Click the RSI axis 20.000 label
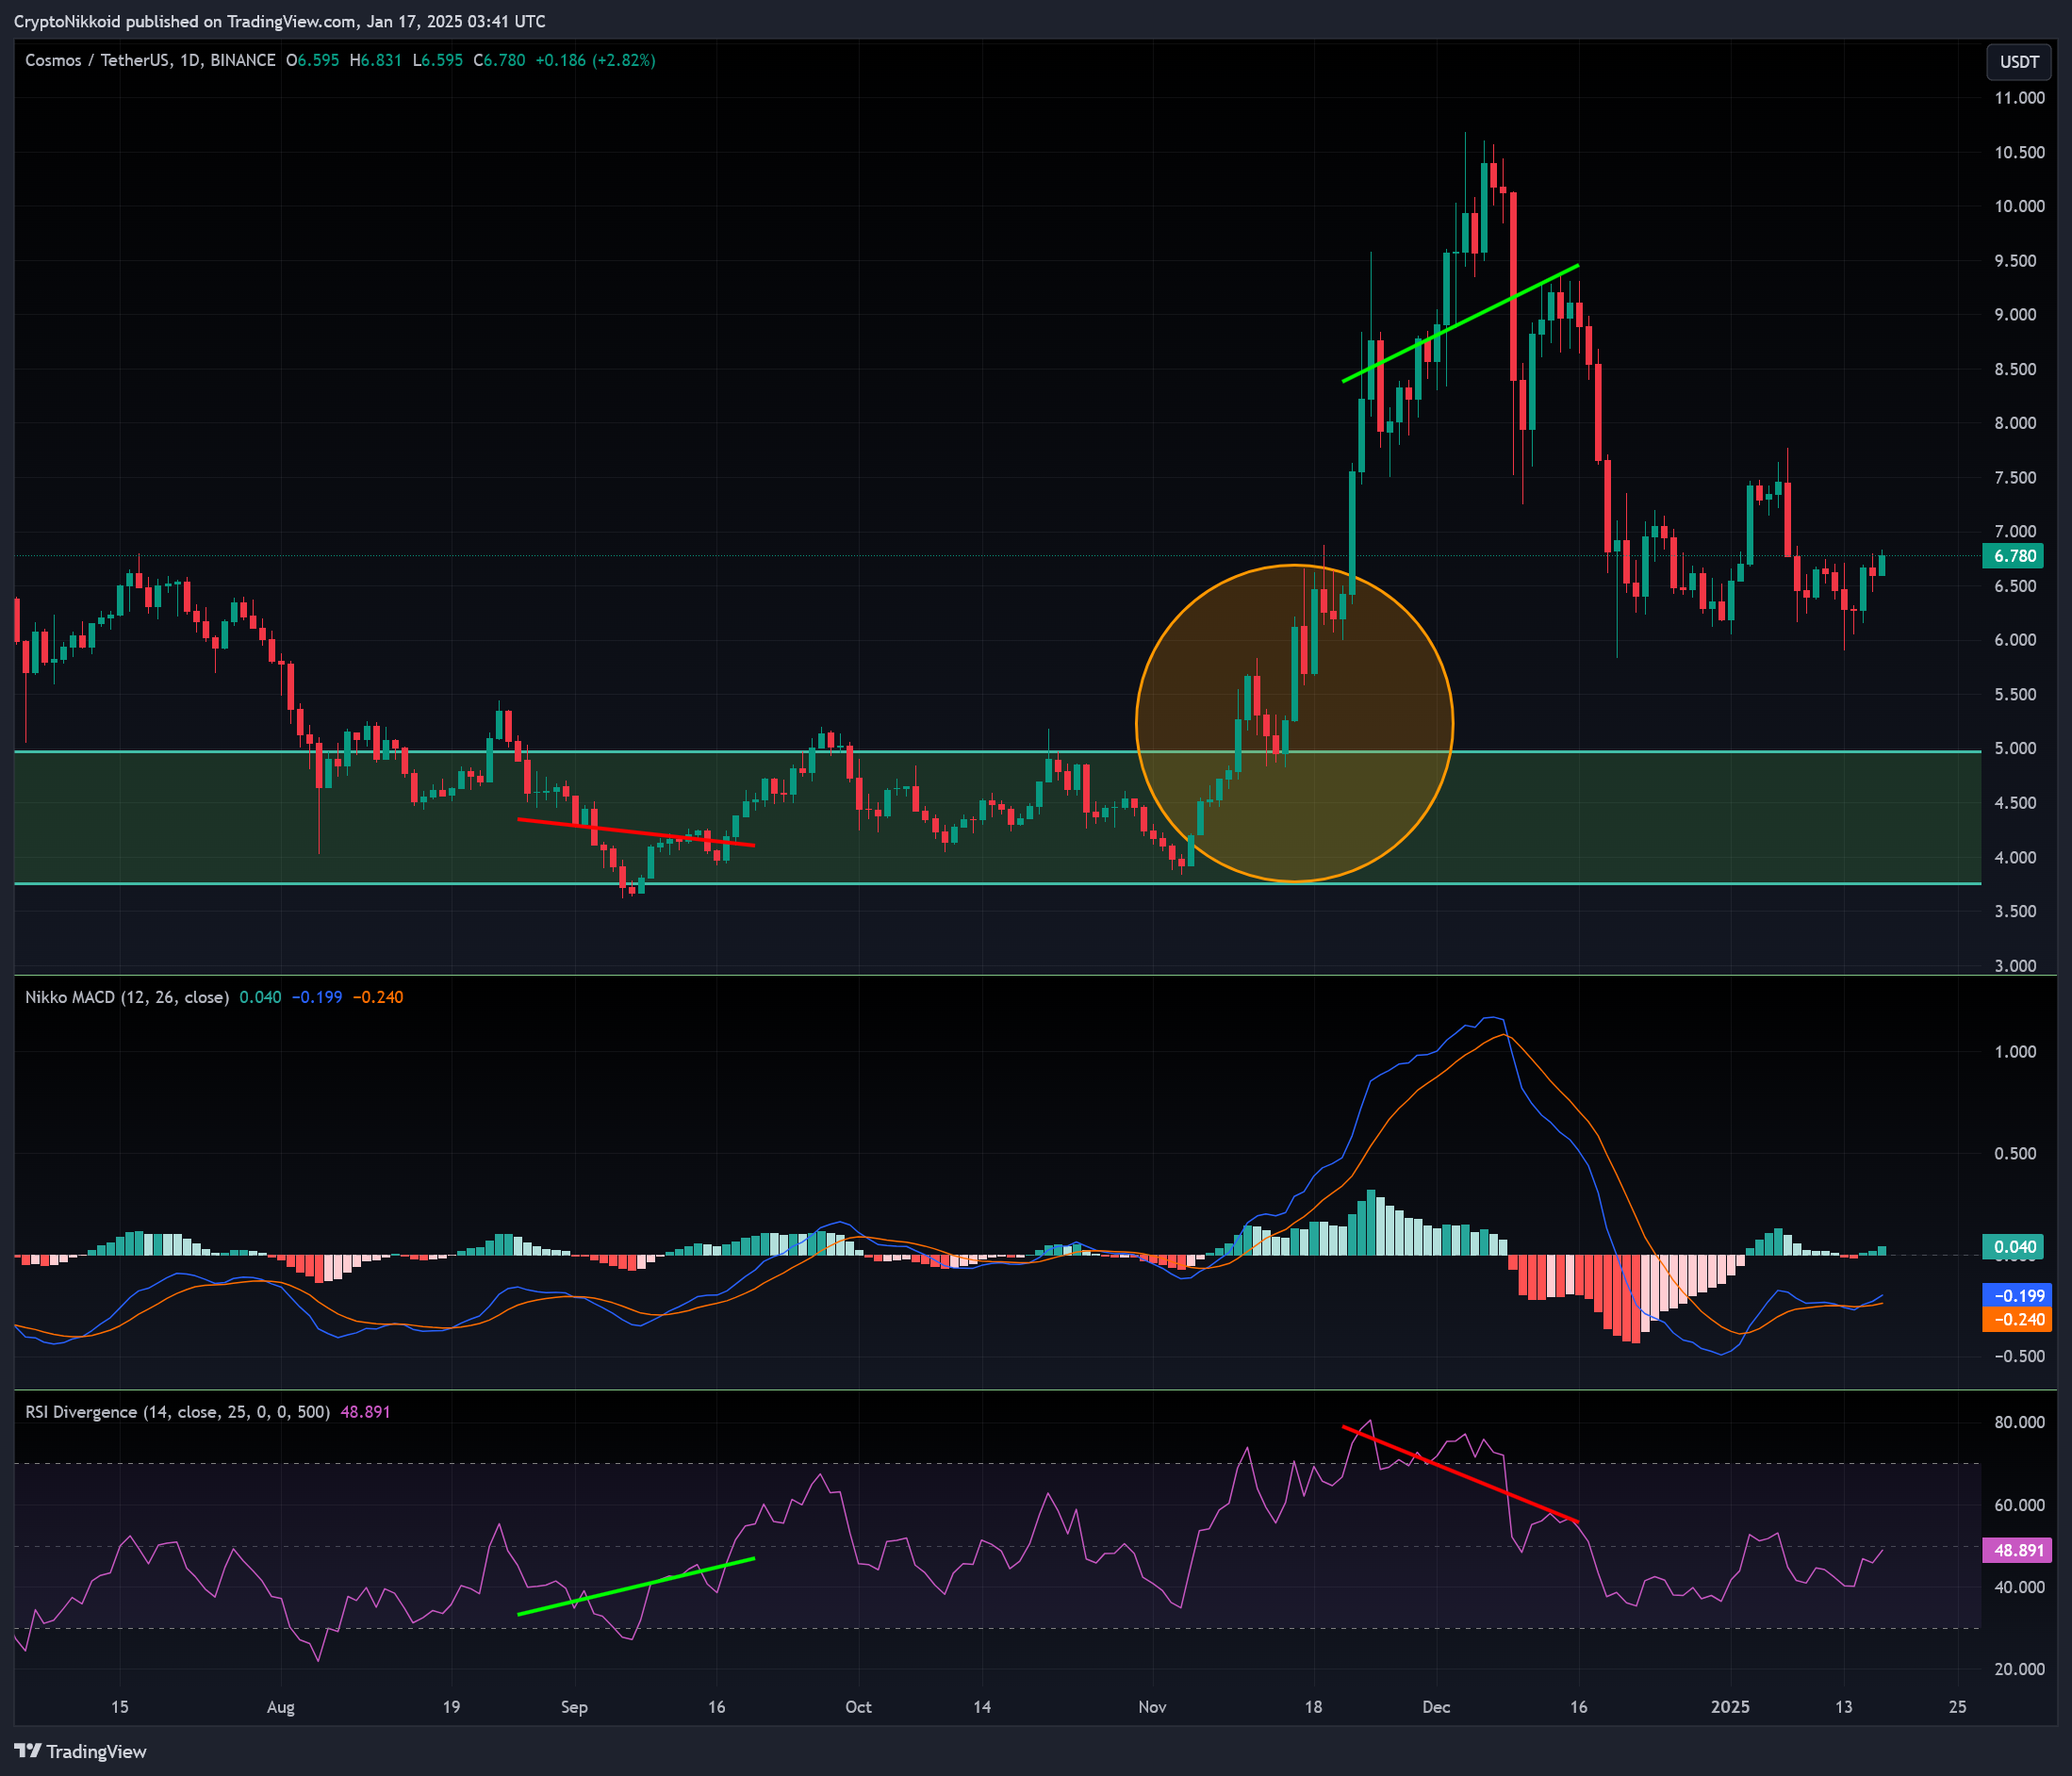The image size is (2072, 1776). click(x=2019, y=1670)
